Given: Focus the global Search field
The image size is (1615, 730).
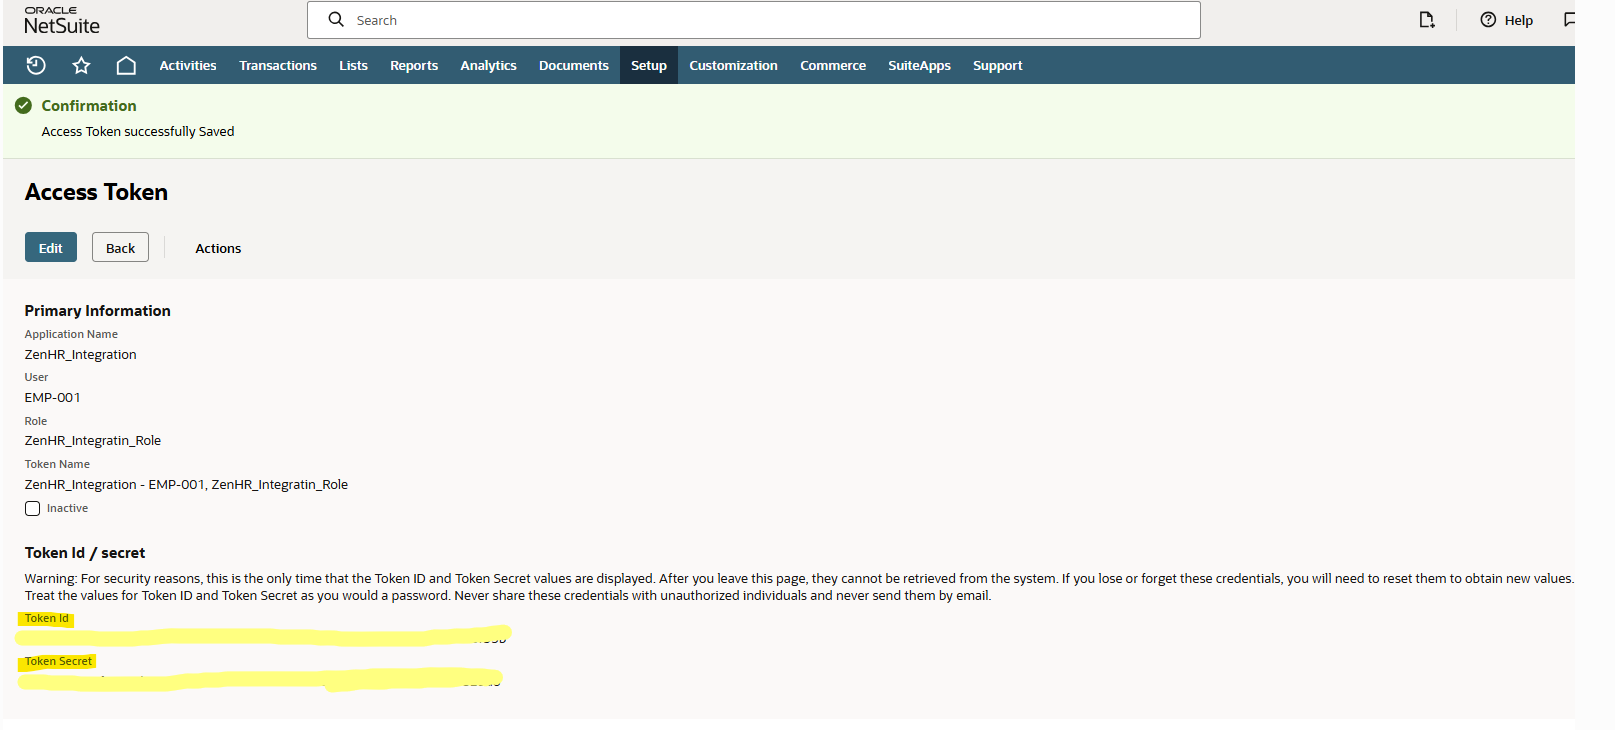Looking at the screenshot, I should tap(754, 20).
